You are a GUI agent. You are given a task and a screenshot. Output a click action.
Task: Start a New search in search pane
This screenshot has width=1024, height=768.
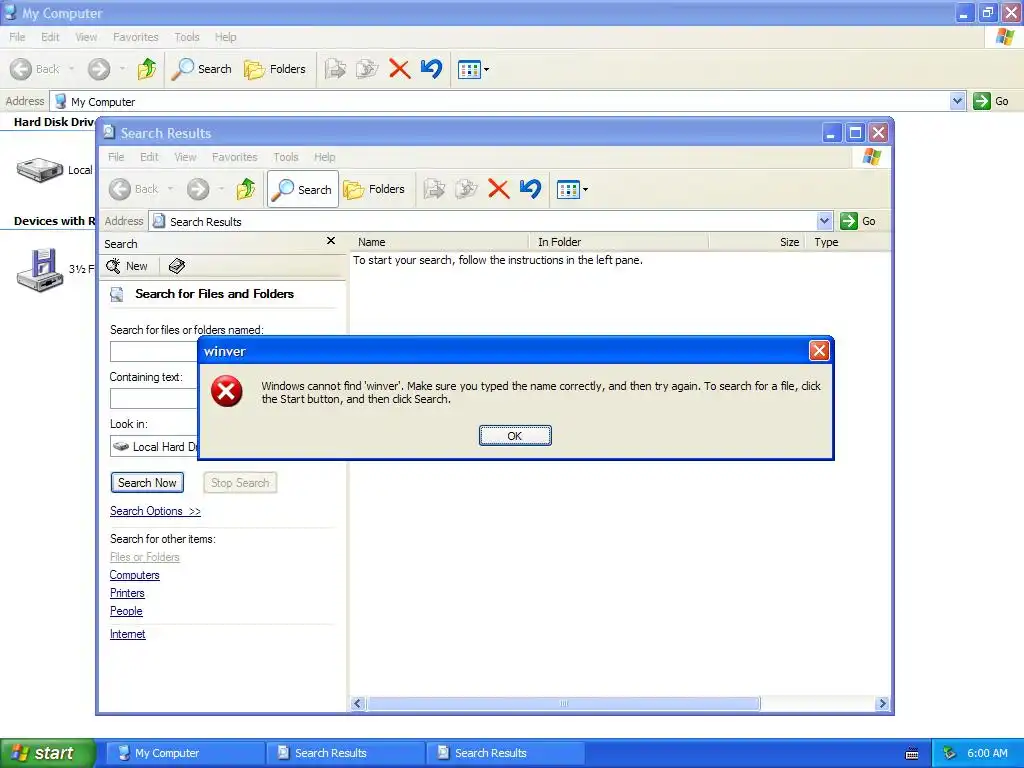(x=127, y=266)
